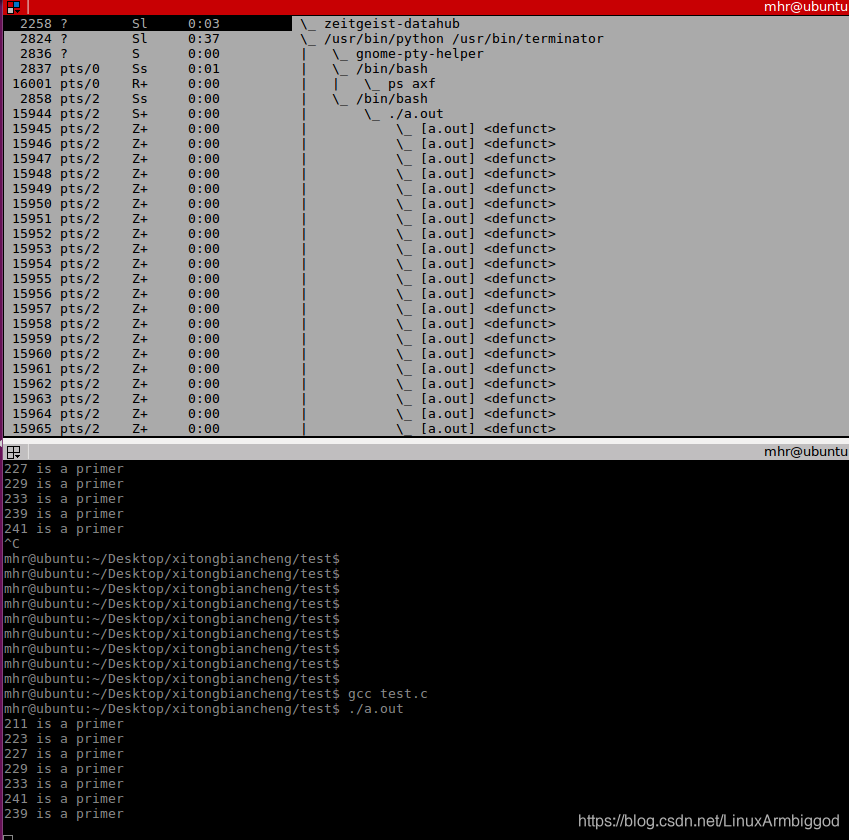Click the '223 is a primer' output line
The image size is (849, 840).
pos(64,739)
